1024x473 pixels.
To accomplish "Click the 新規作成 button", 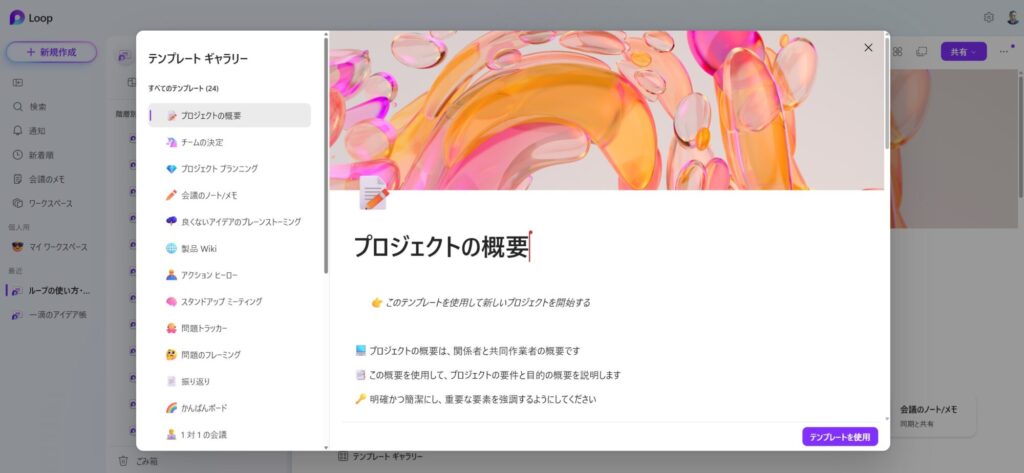I will click(x=51, y=52).
